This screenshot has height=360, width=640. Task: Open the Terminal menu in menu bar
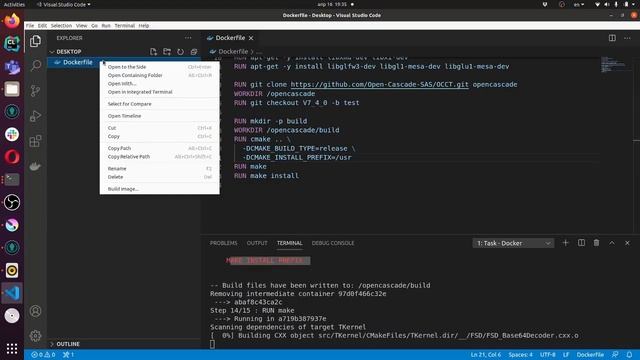click(x=124, y=26)
